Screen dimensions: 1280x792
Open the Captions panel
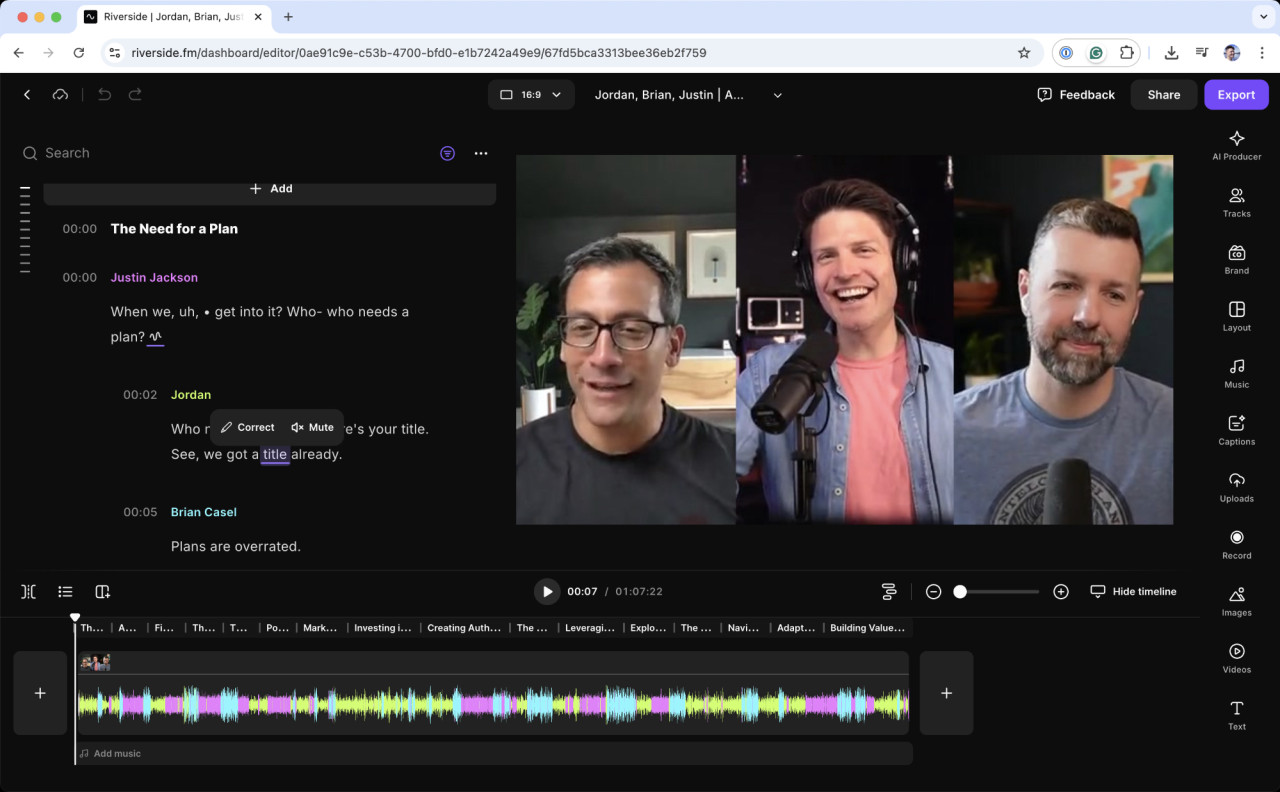click(x=1236, y=430)
